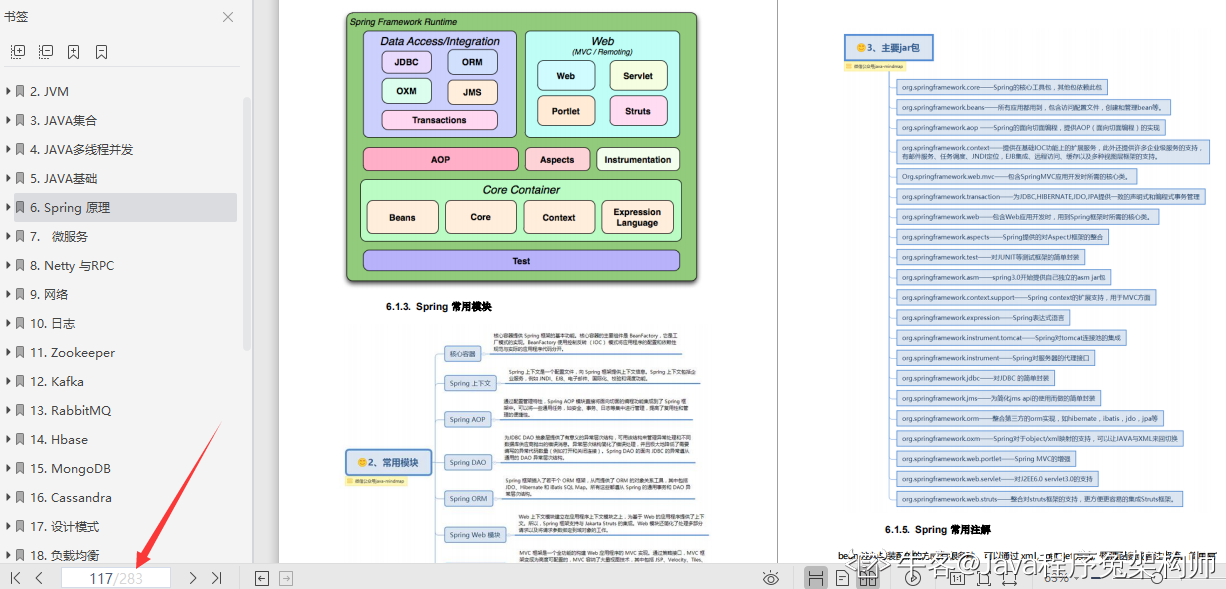This screenshot has height=589, width=1226.
Task: Expand the 3. JAVA集合 bookmark
Action: (x=8, y=120)
